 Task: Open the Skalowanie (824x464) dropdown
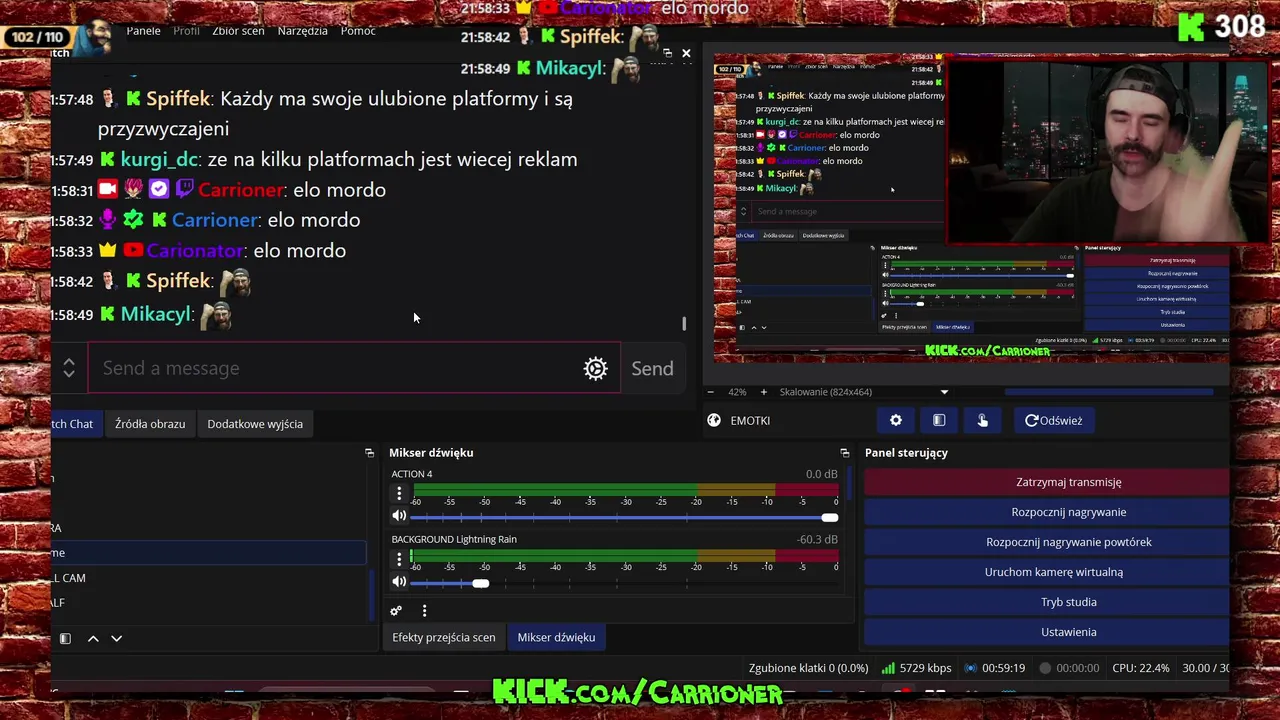pos(864,392)
